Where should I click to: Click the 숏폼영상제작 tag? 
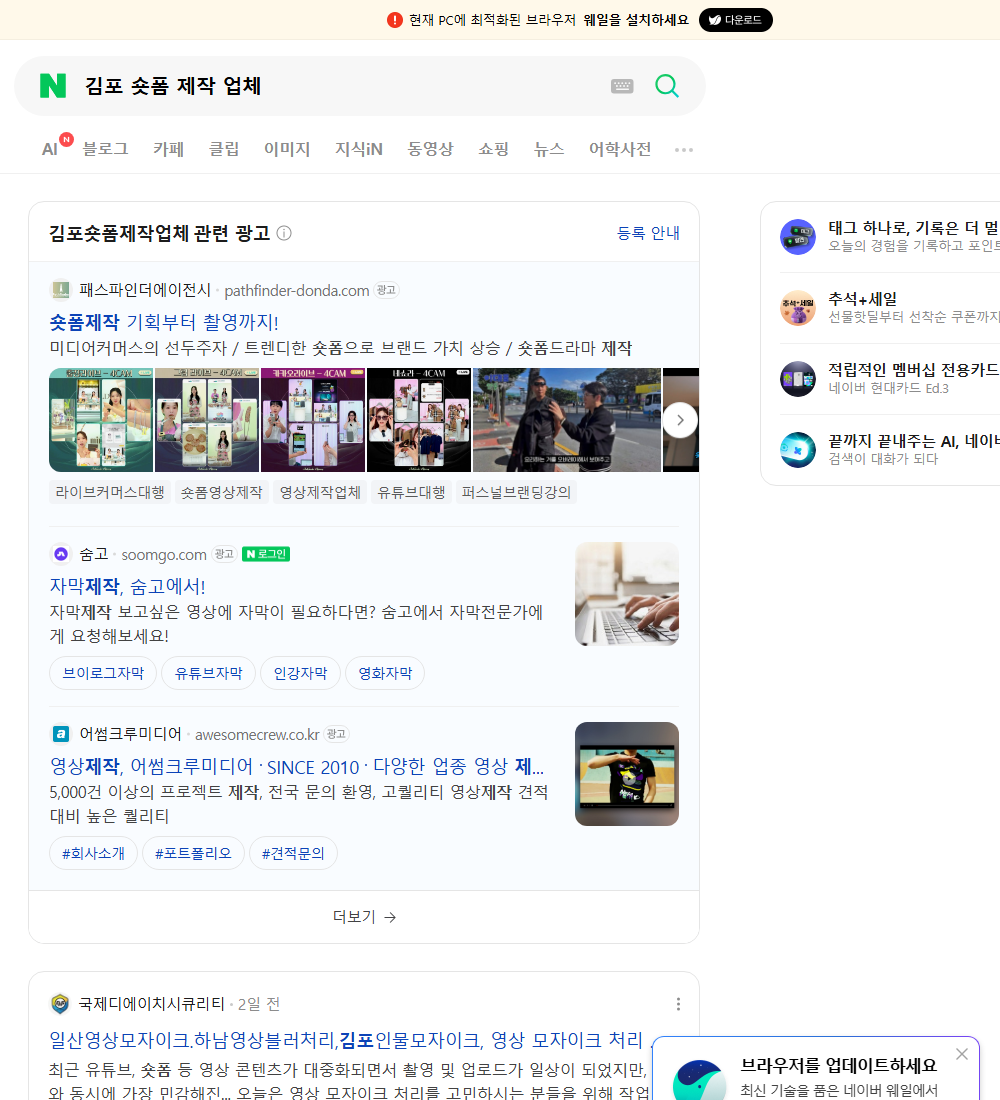coord(222,492)
